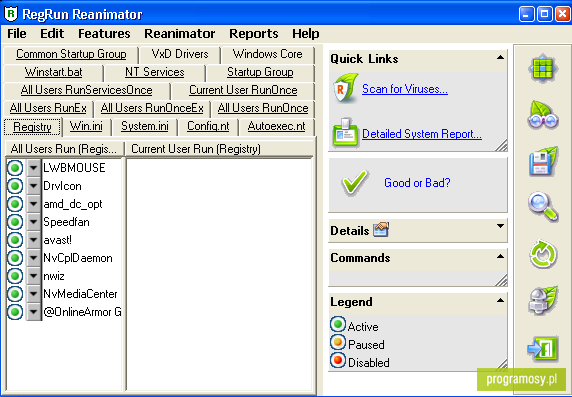Open the dropdown arrow next to nwiz

[x=34, y=276]
